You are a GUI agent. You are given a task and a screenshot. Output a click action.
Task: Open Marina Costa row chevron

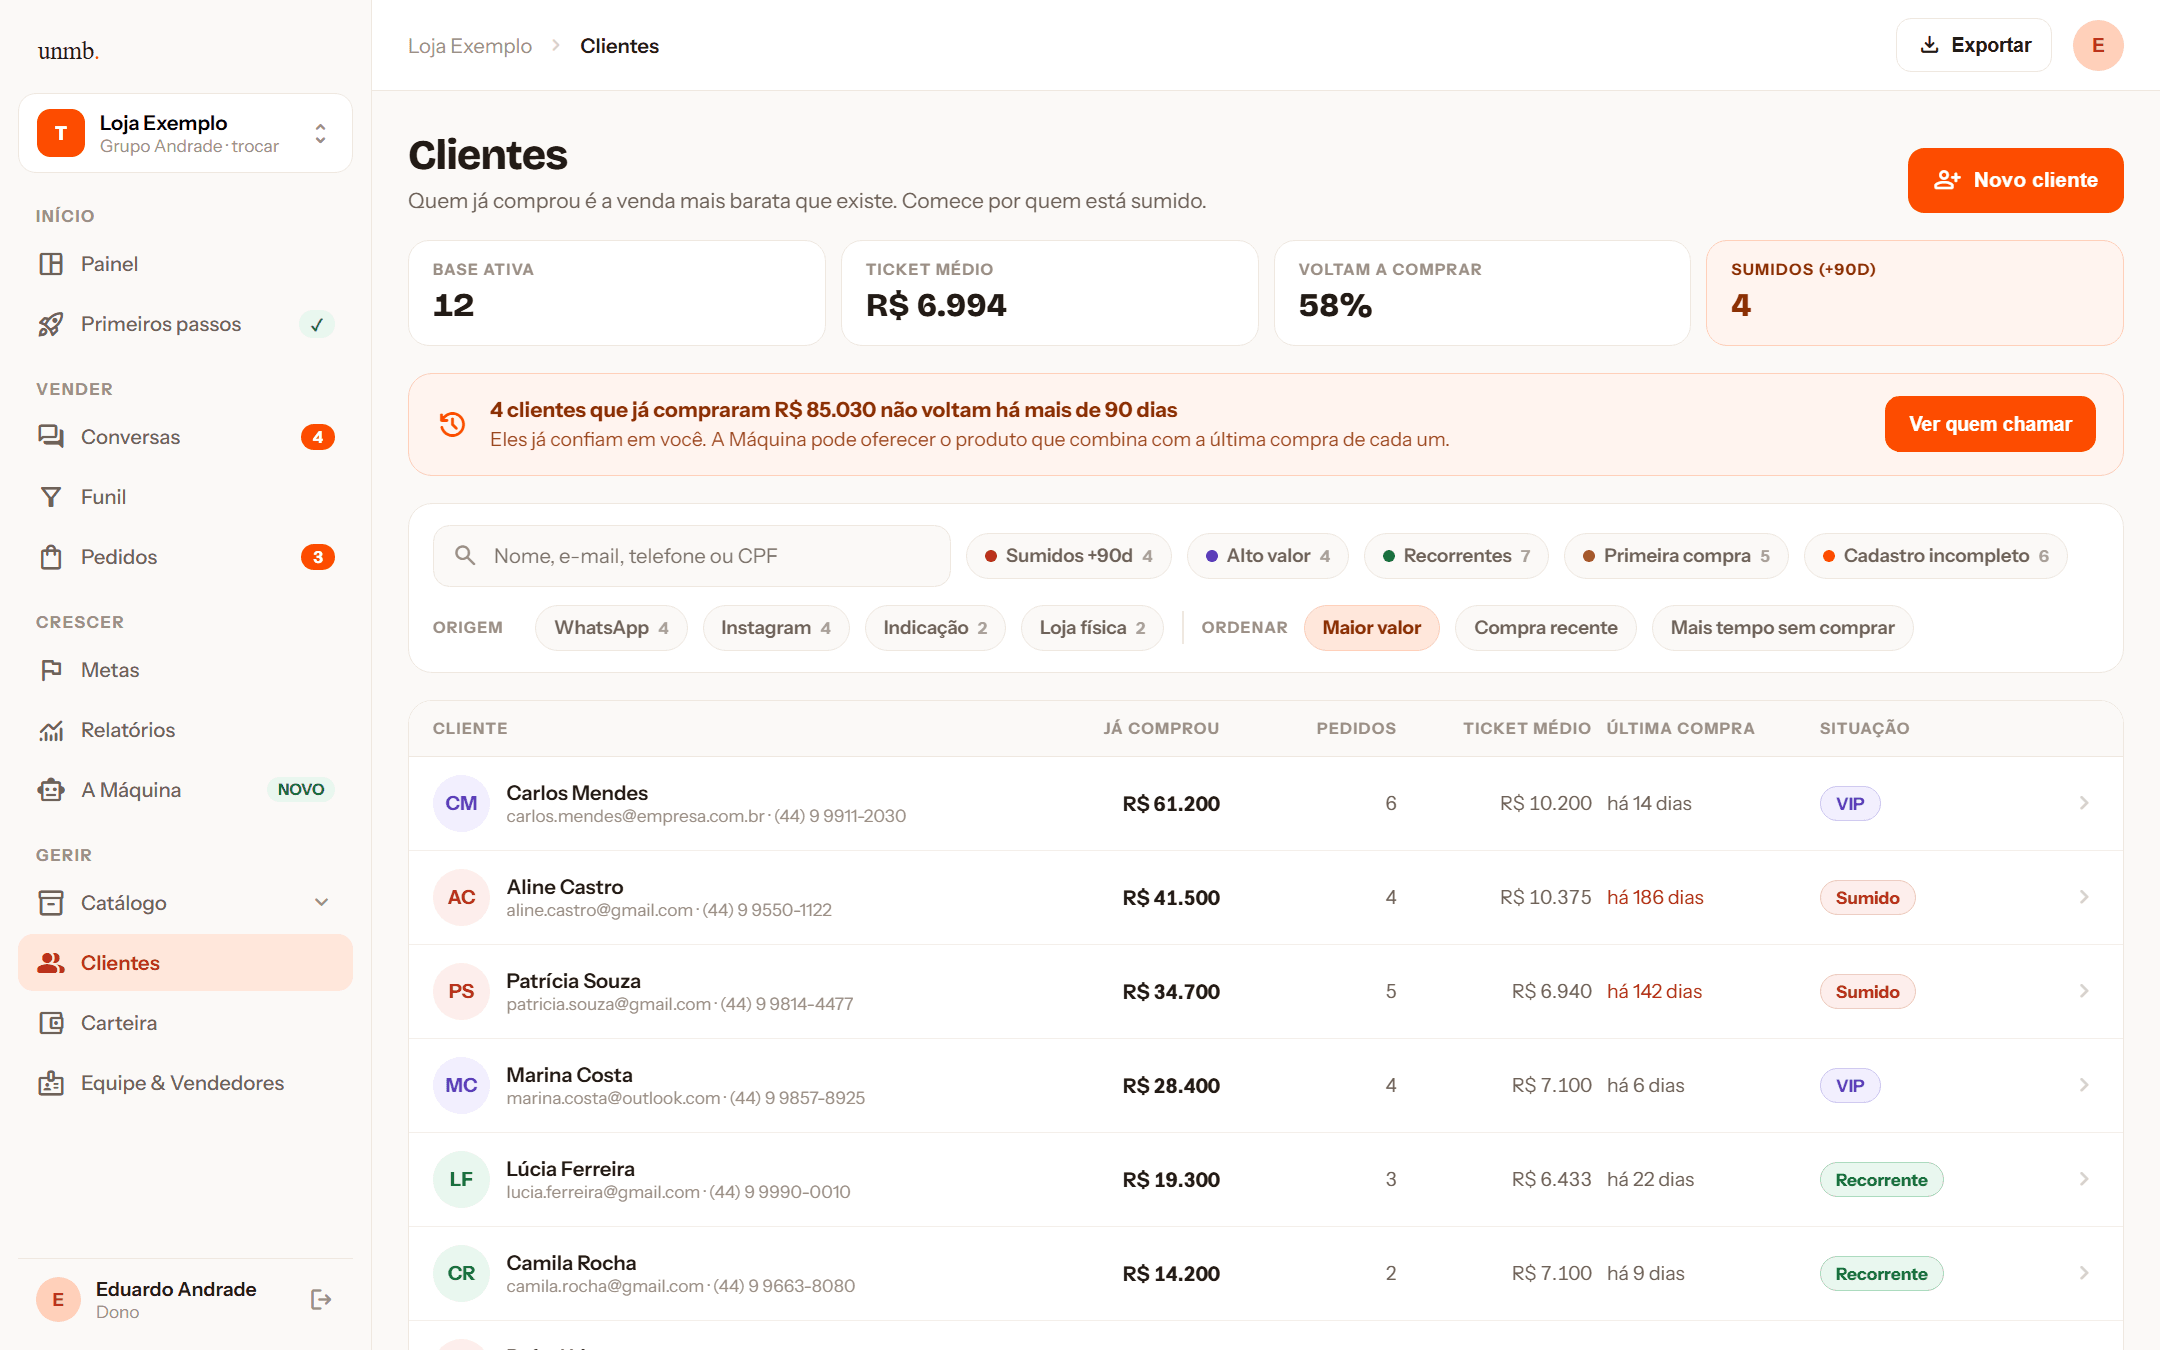pyautogui.click(x=2084, y=1085)
